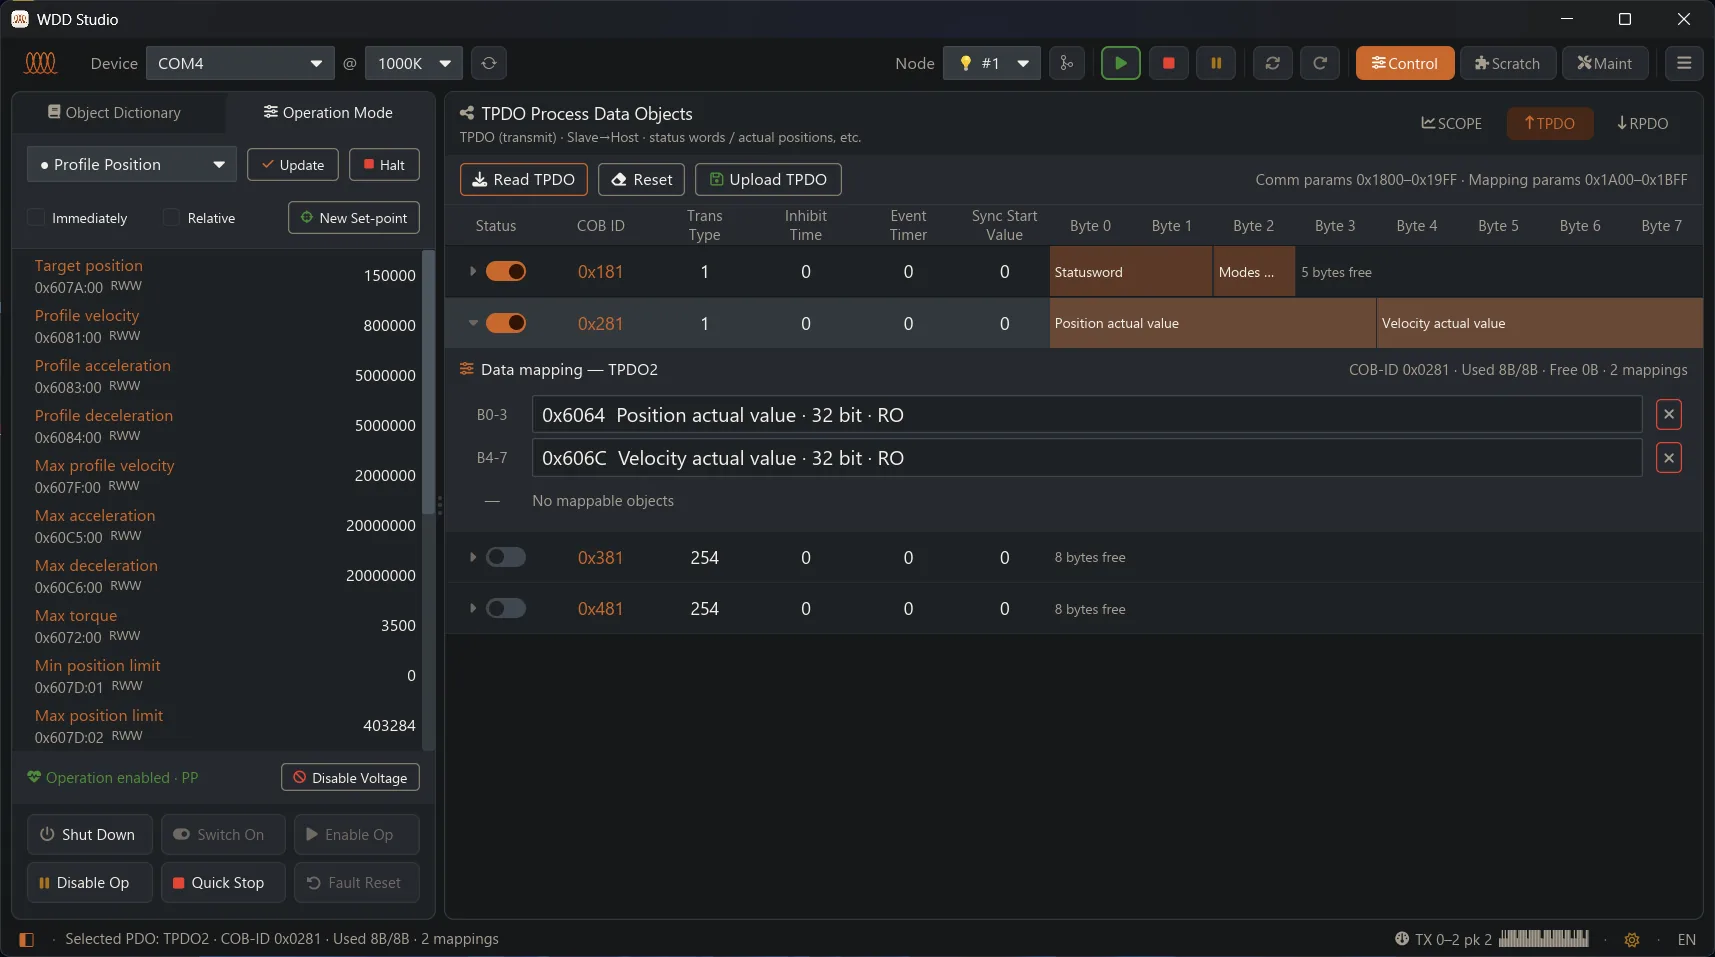The width and height of the screenshot is (1715, 957).
Task: Click the settings gear icon in status bar
Action: point(1632,939)
